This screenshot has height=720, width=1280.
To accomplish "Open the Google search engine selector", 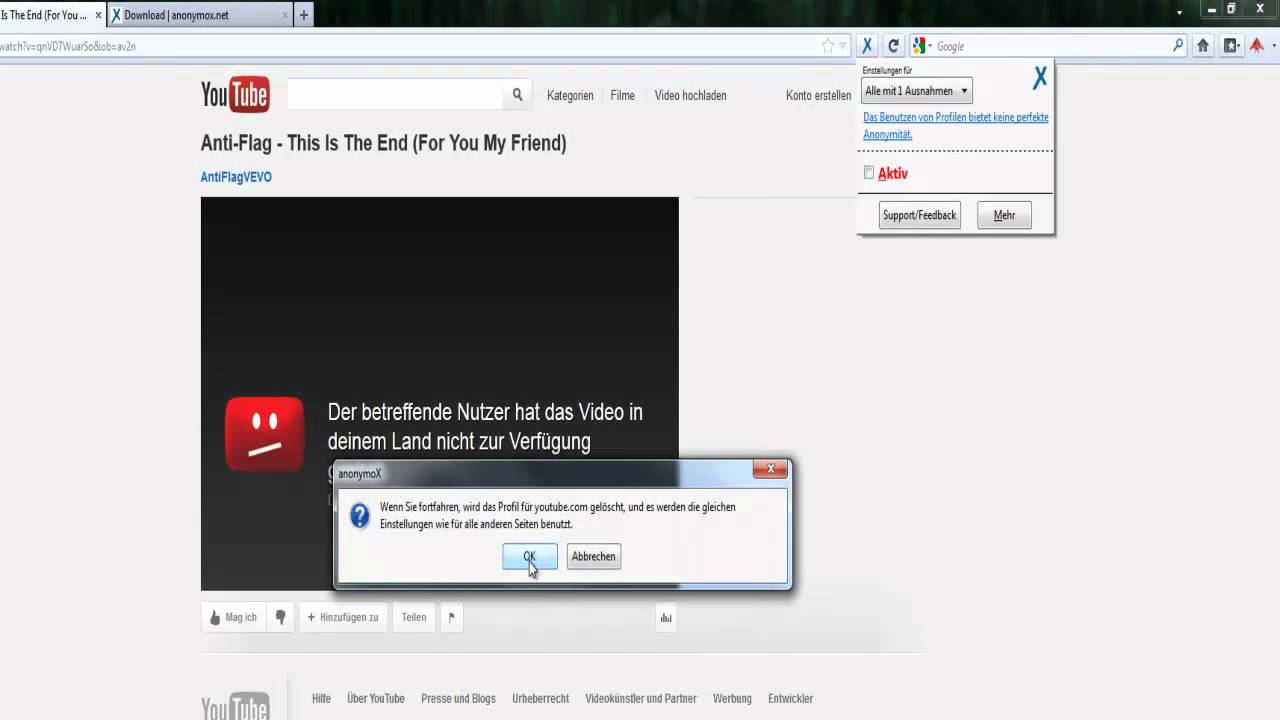I will tap(921, 46).
